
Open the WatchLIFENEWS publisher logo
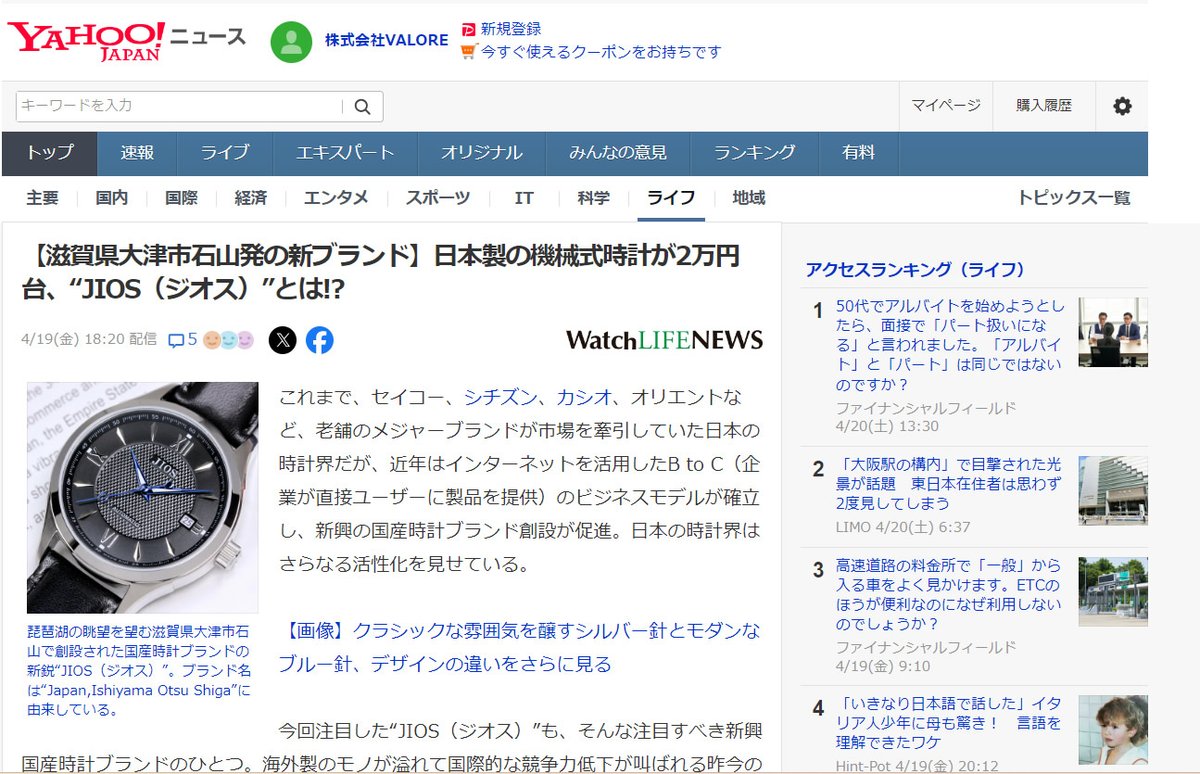pyautogui.click(x=664, y=340)
